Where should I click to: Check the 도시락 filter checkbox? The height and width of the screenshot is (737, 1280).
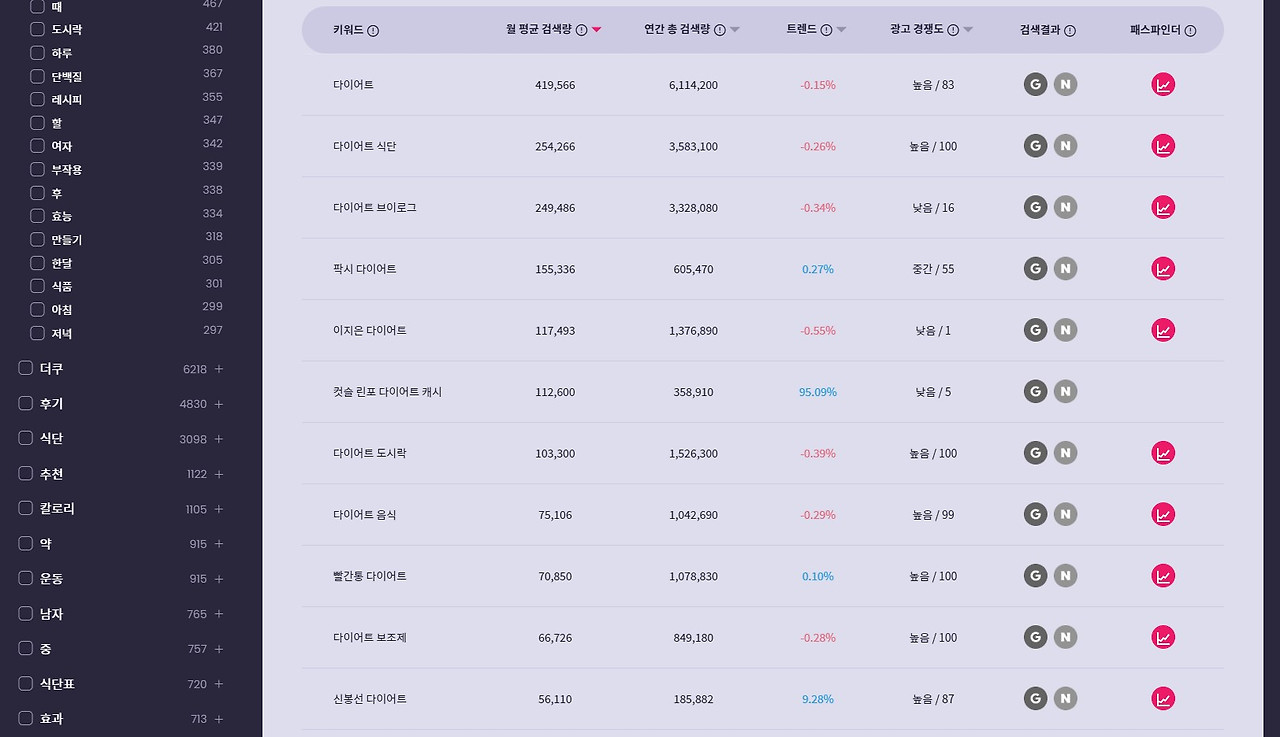pos(37,29)
